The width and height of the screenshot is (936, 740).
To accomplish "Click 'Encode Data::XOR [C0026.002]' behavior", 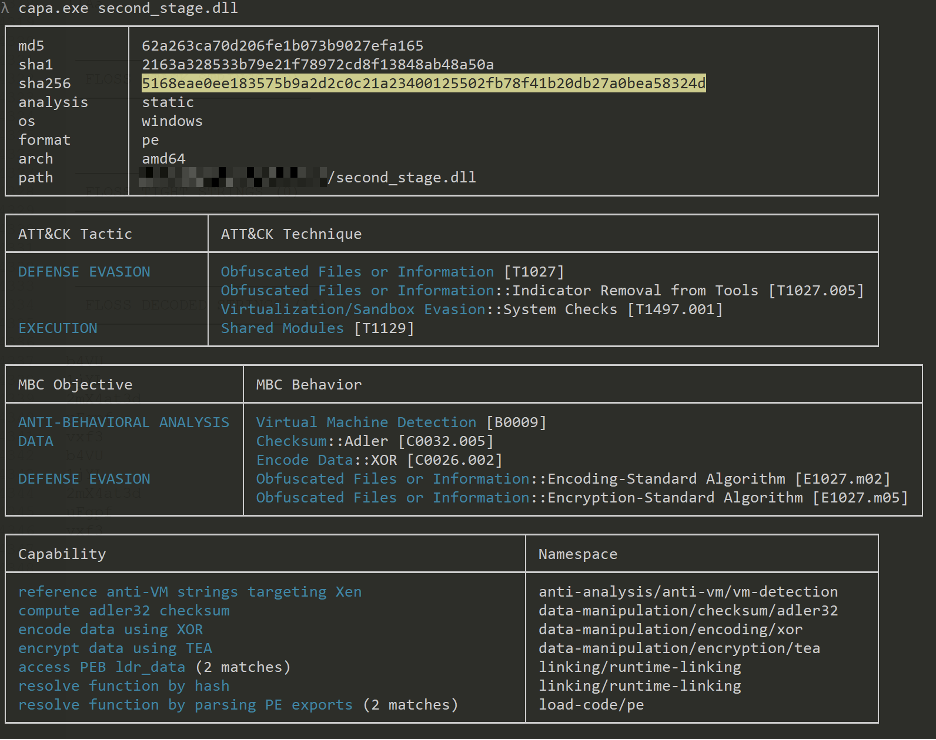I will (x=379, y=460).
